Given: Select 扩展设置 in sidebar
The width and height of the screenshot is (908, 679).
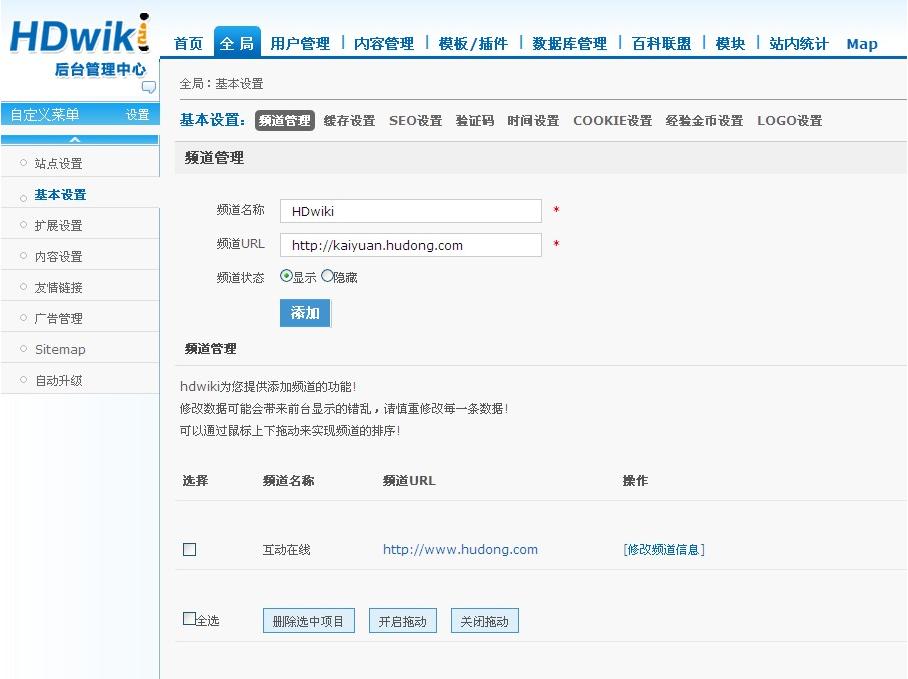Looking at the screenshot, I should click(58, 225).
